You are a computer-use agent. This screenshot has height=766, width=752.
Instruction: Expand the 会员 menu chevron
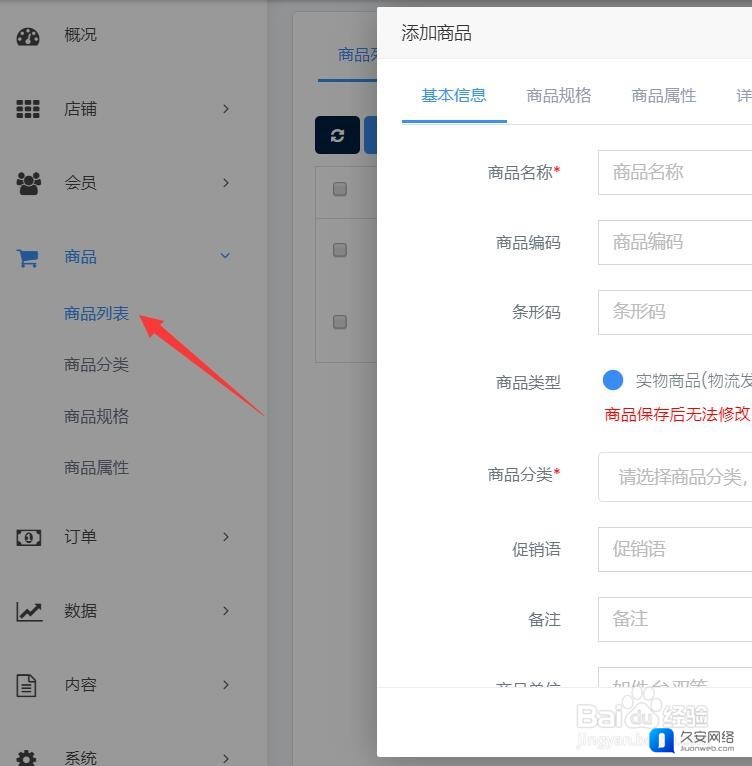click(225, 183)
